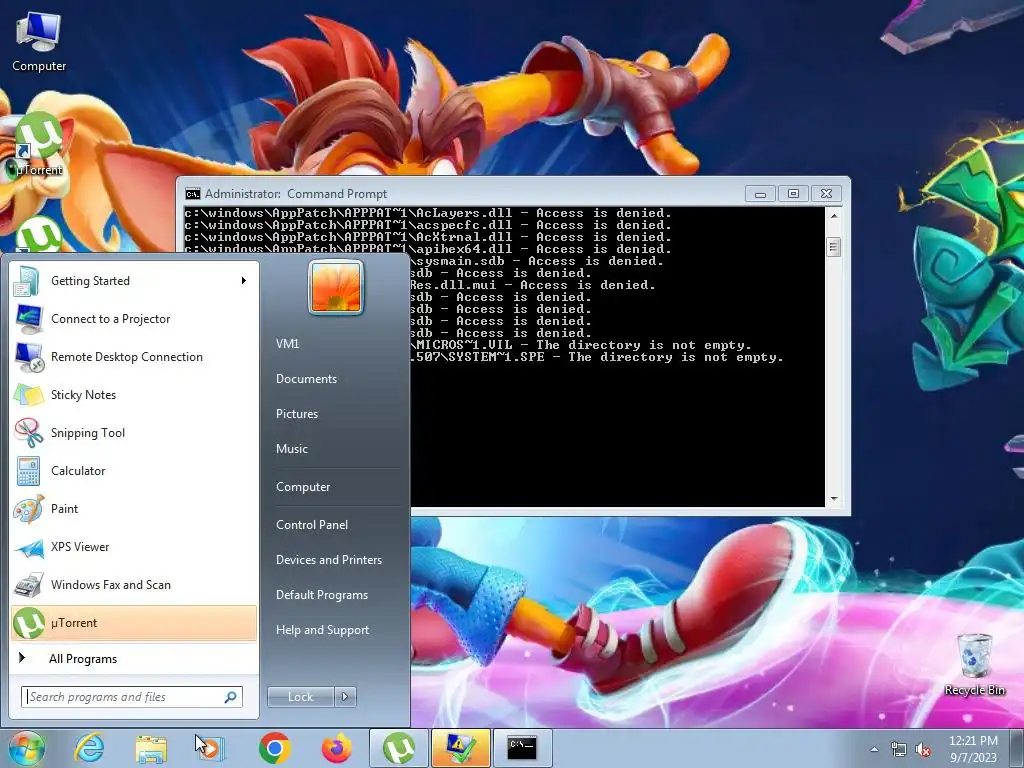Click the Connect to a Projector icon

click(x=28, y=319)
